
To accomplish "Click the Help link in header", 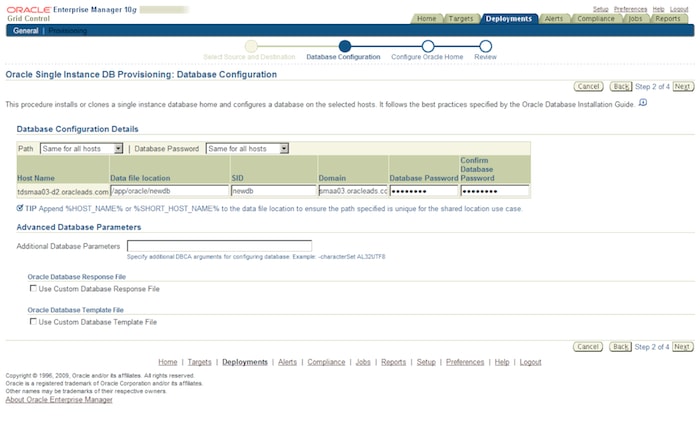I will point(658,9).
